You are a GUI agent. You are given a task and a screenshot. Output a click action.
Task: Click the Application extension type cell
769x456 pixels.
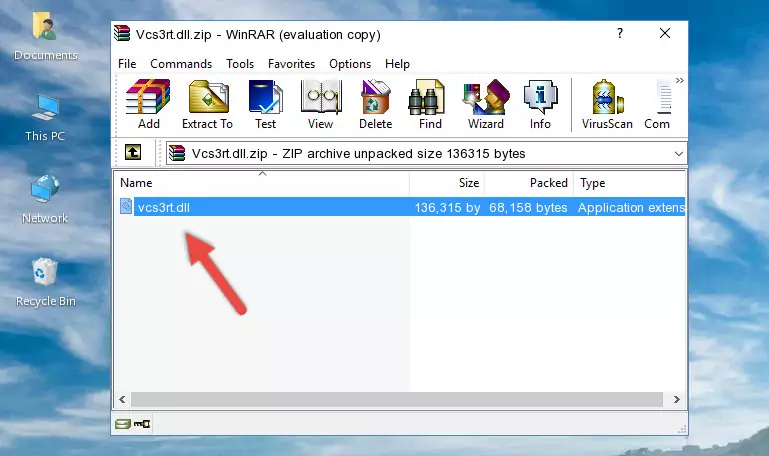point(631,207)
